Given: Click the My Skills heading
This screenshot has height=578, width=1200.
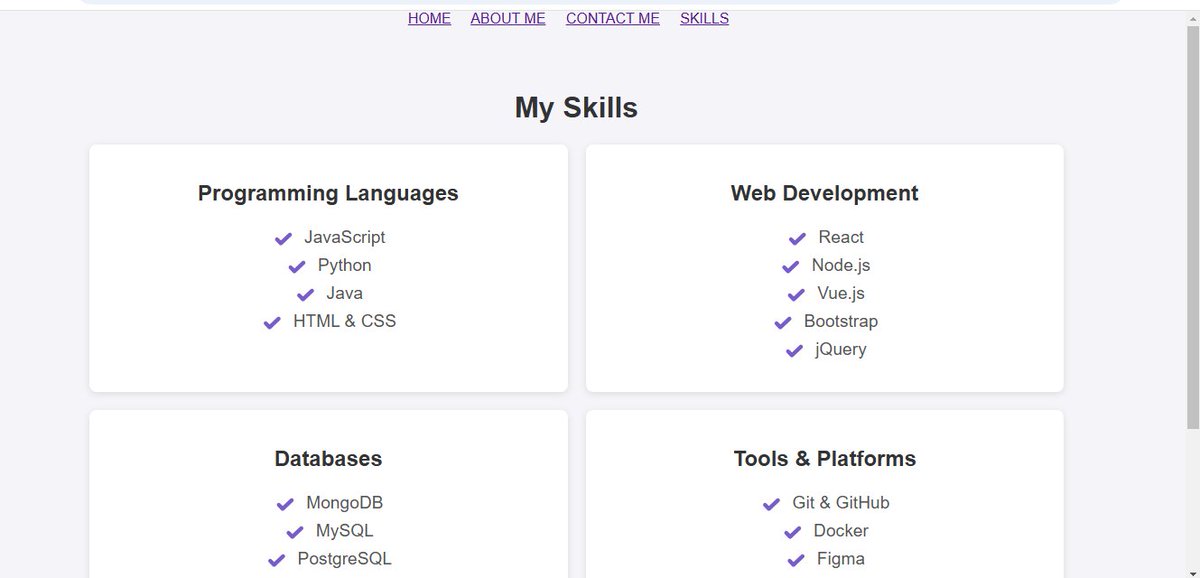Looking at the screenshot, I should pos(576,108).
